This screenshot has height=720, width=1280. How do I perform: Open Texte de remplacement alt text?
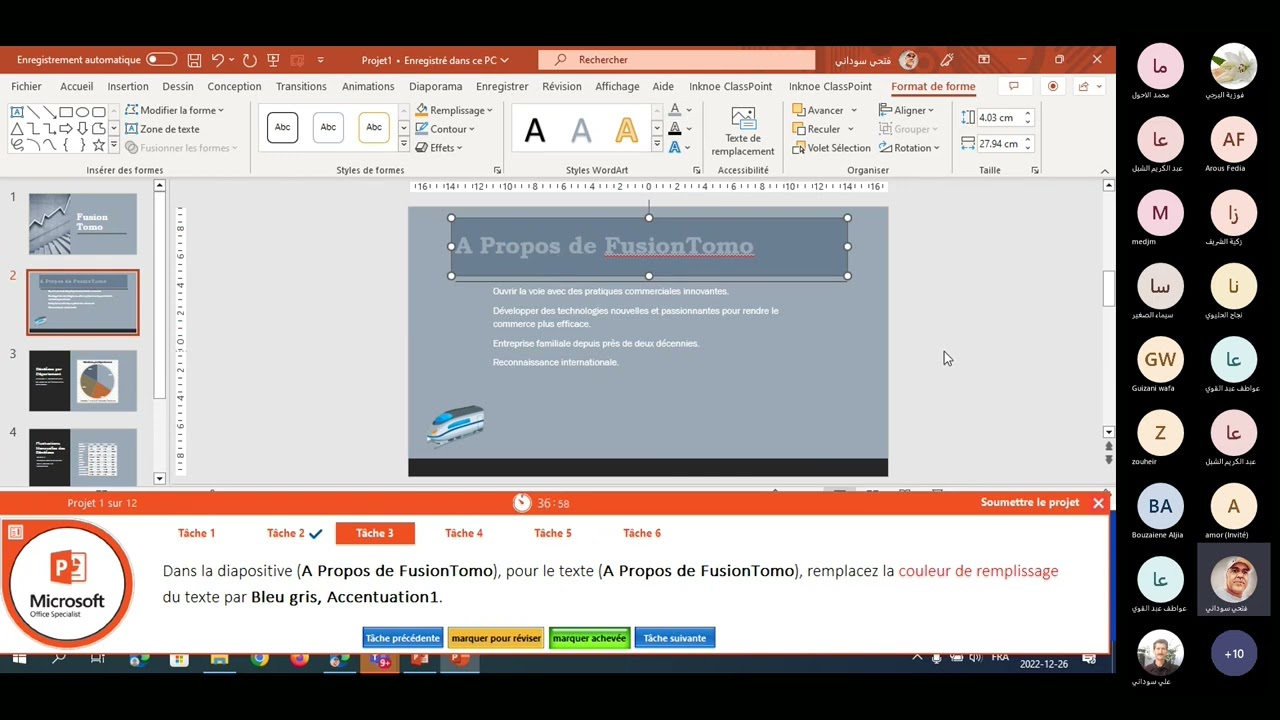pos(742,131)
